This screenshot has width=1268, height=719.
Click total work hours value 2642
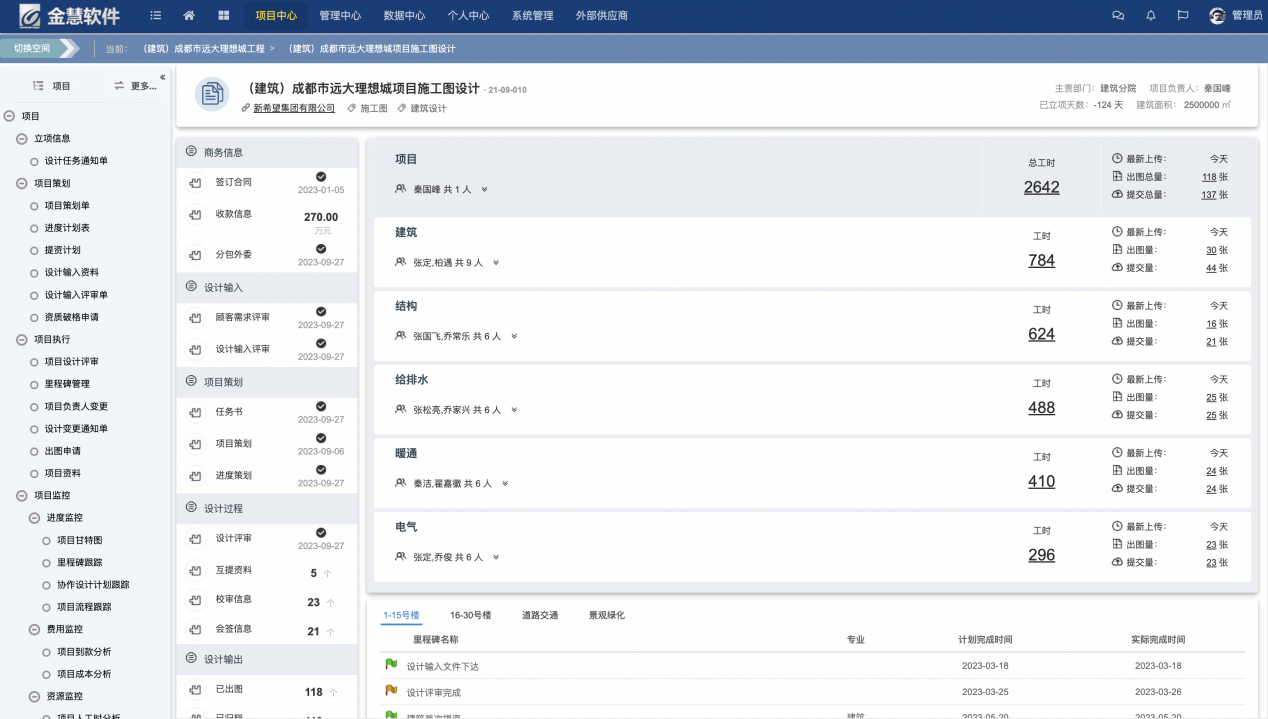pyautogui.click(x=1041, y=187)
